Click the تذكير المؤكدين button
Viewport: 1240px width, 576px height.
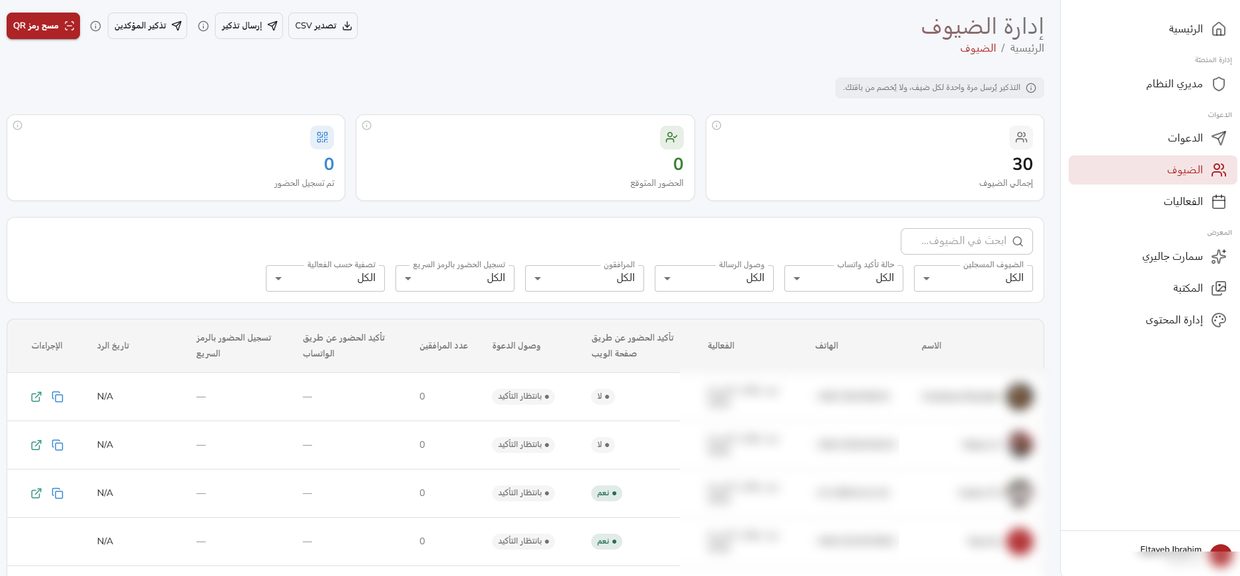tap(147, 26)
